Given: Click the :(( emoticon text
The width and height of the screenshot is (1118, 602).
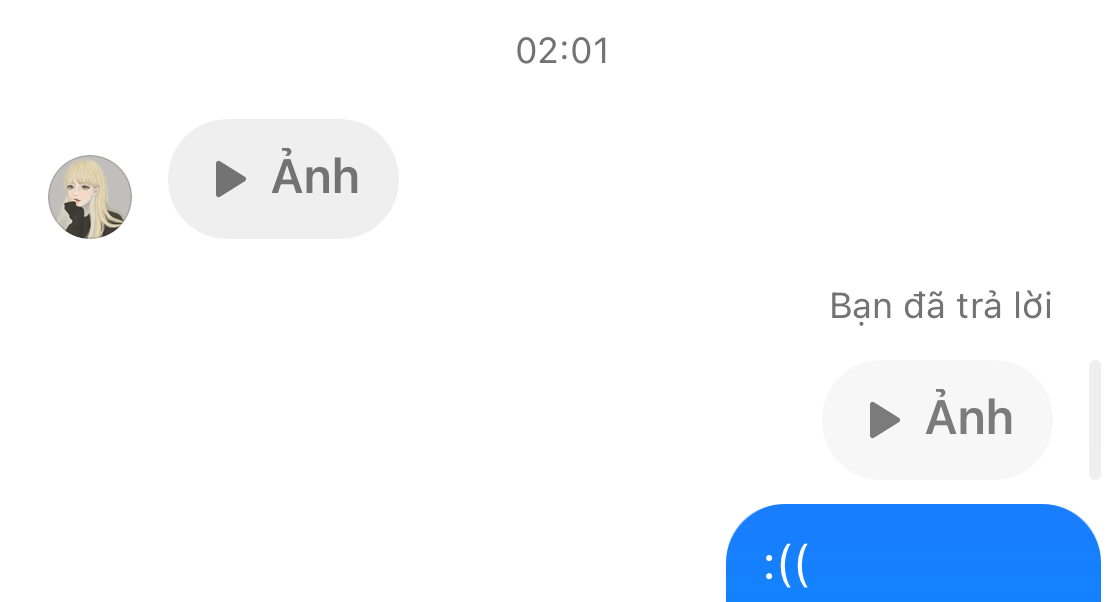Looking at the screenshot, I should click(x=786, y=566).
